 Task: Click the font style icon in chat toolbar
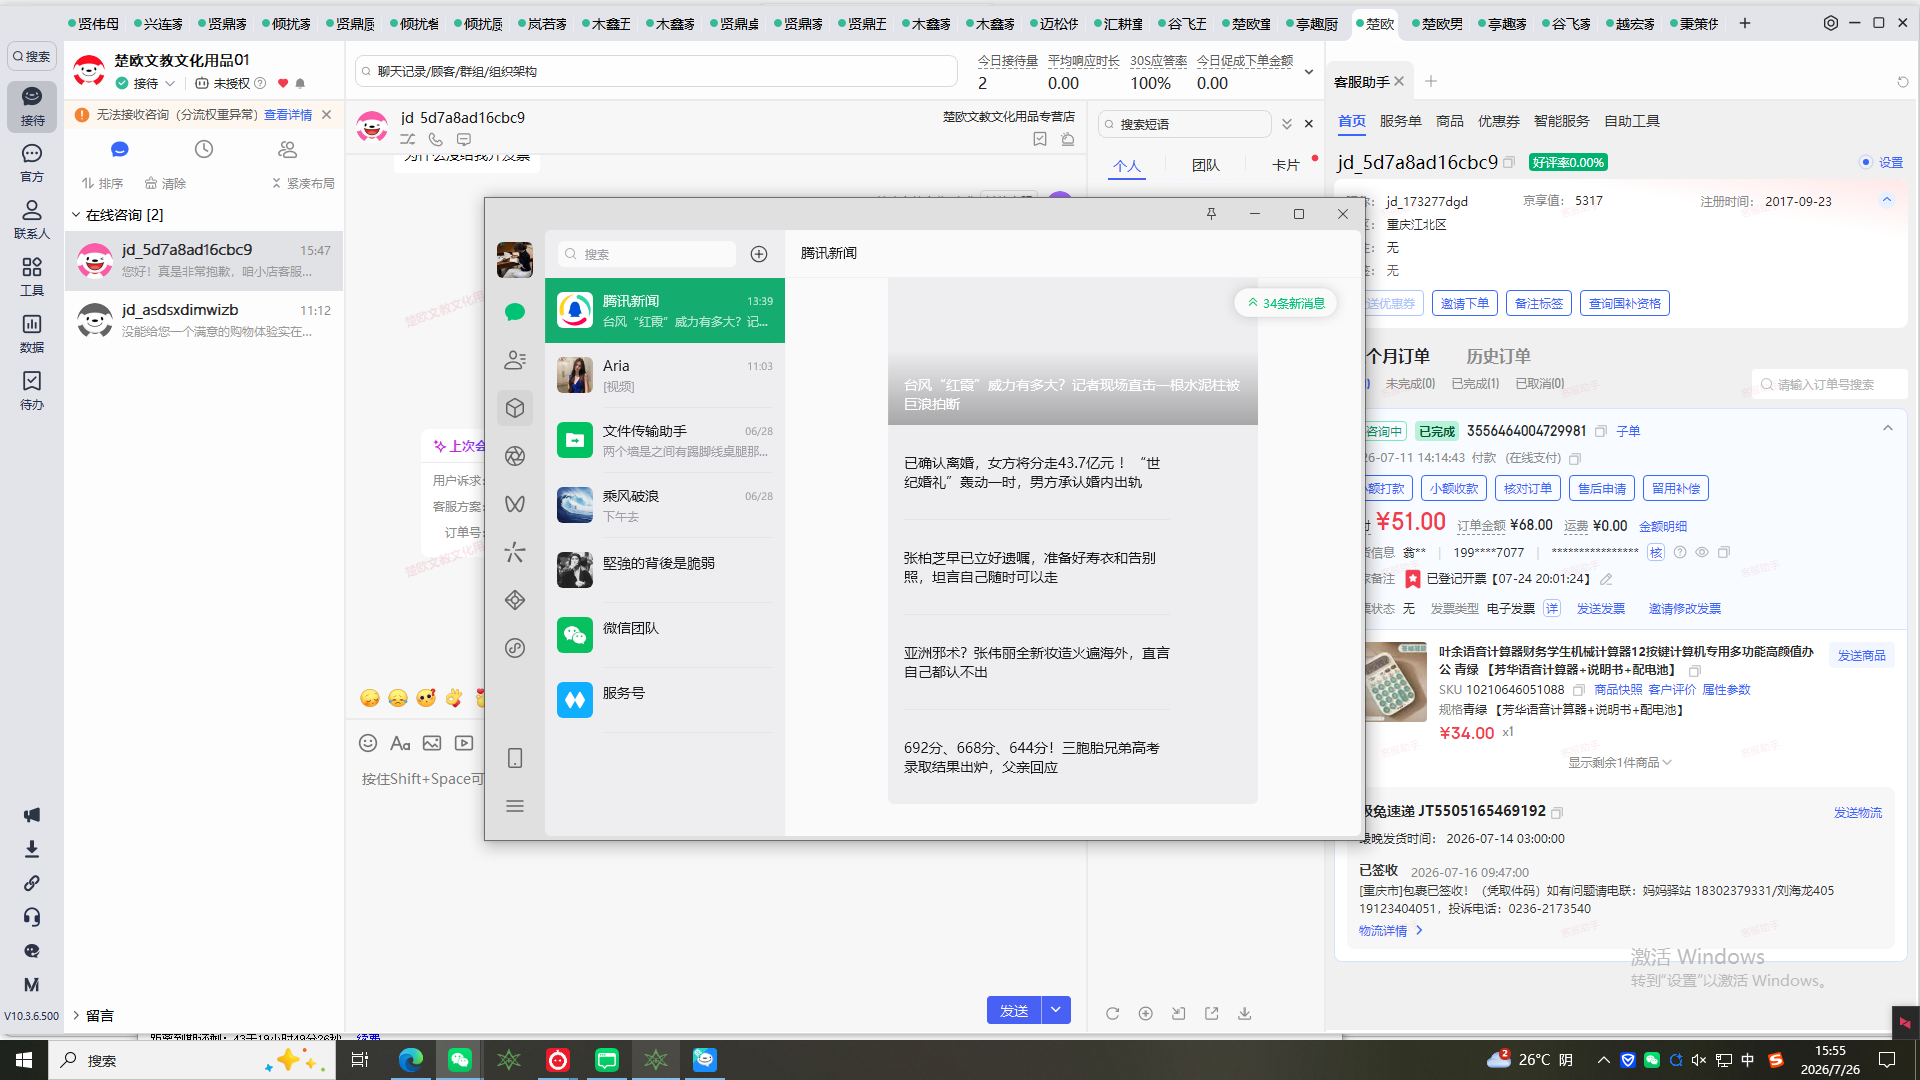pyautogui.click(x=400, y=743)
